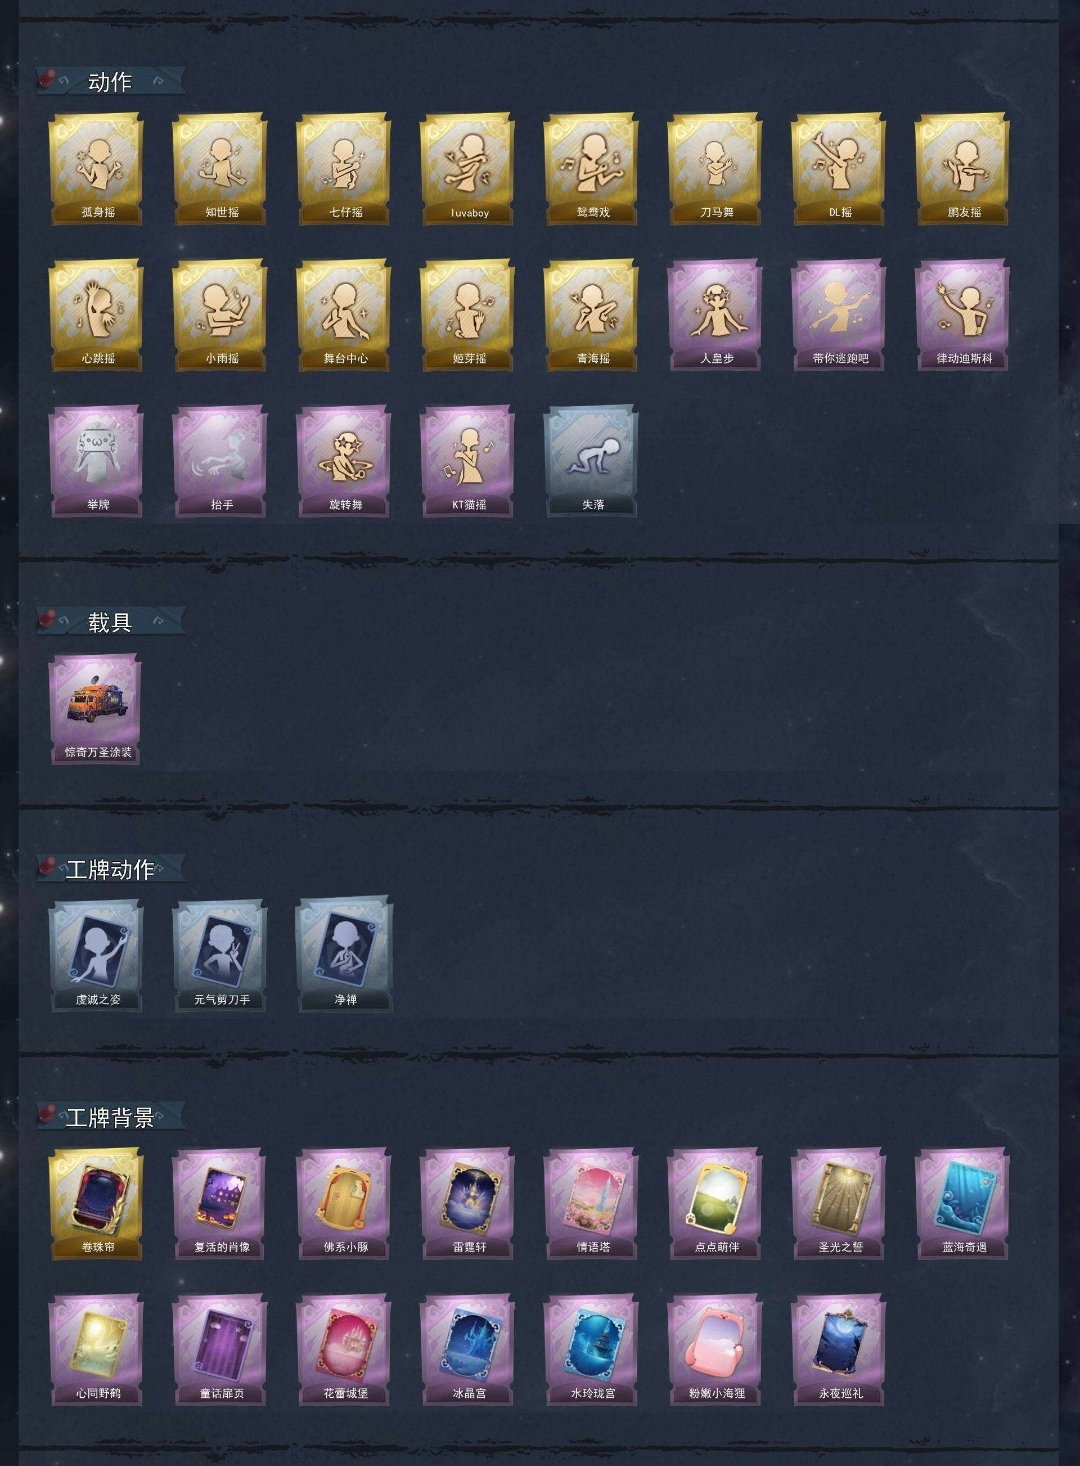Pick the 蓝海奇遇 badge background
The height and width of the screenshot is (1466, 1080).
(962, 1203)
